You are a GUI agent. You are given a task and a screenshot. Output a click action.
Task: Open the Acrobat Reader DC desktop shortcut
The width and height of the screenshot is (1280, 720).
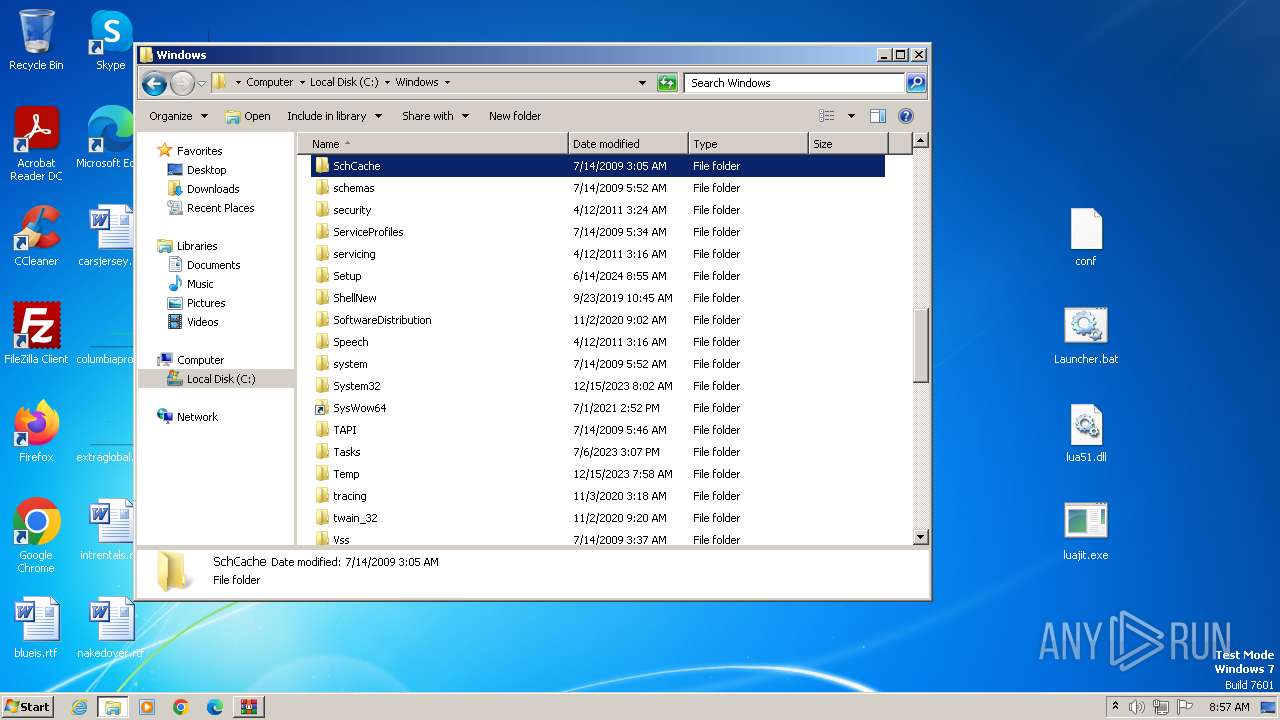(x=36, y=144)
